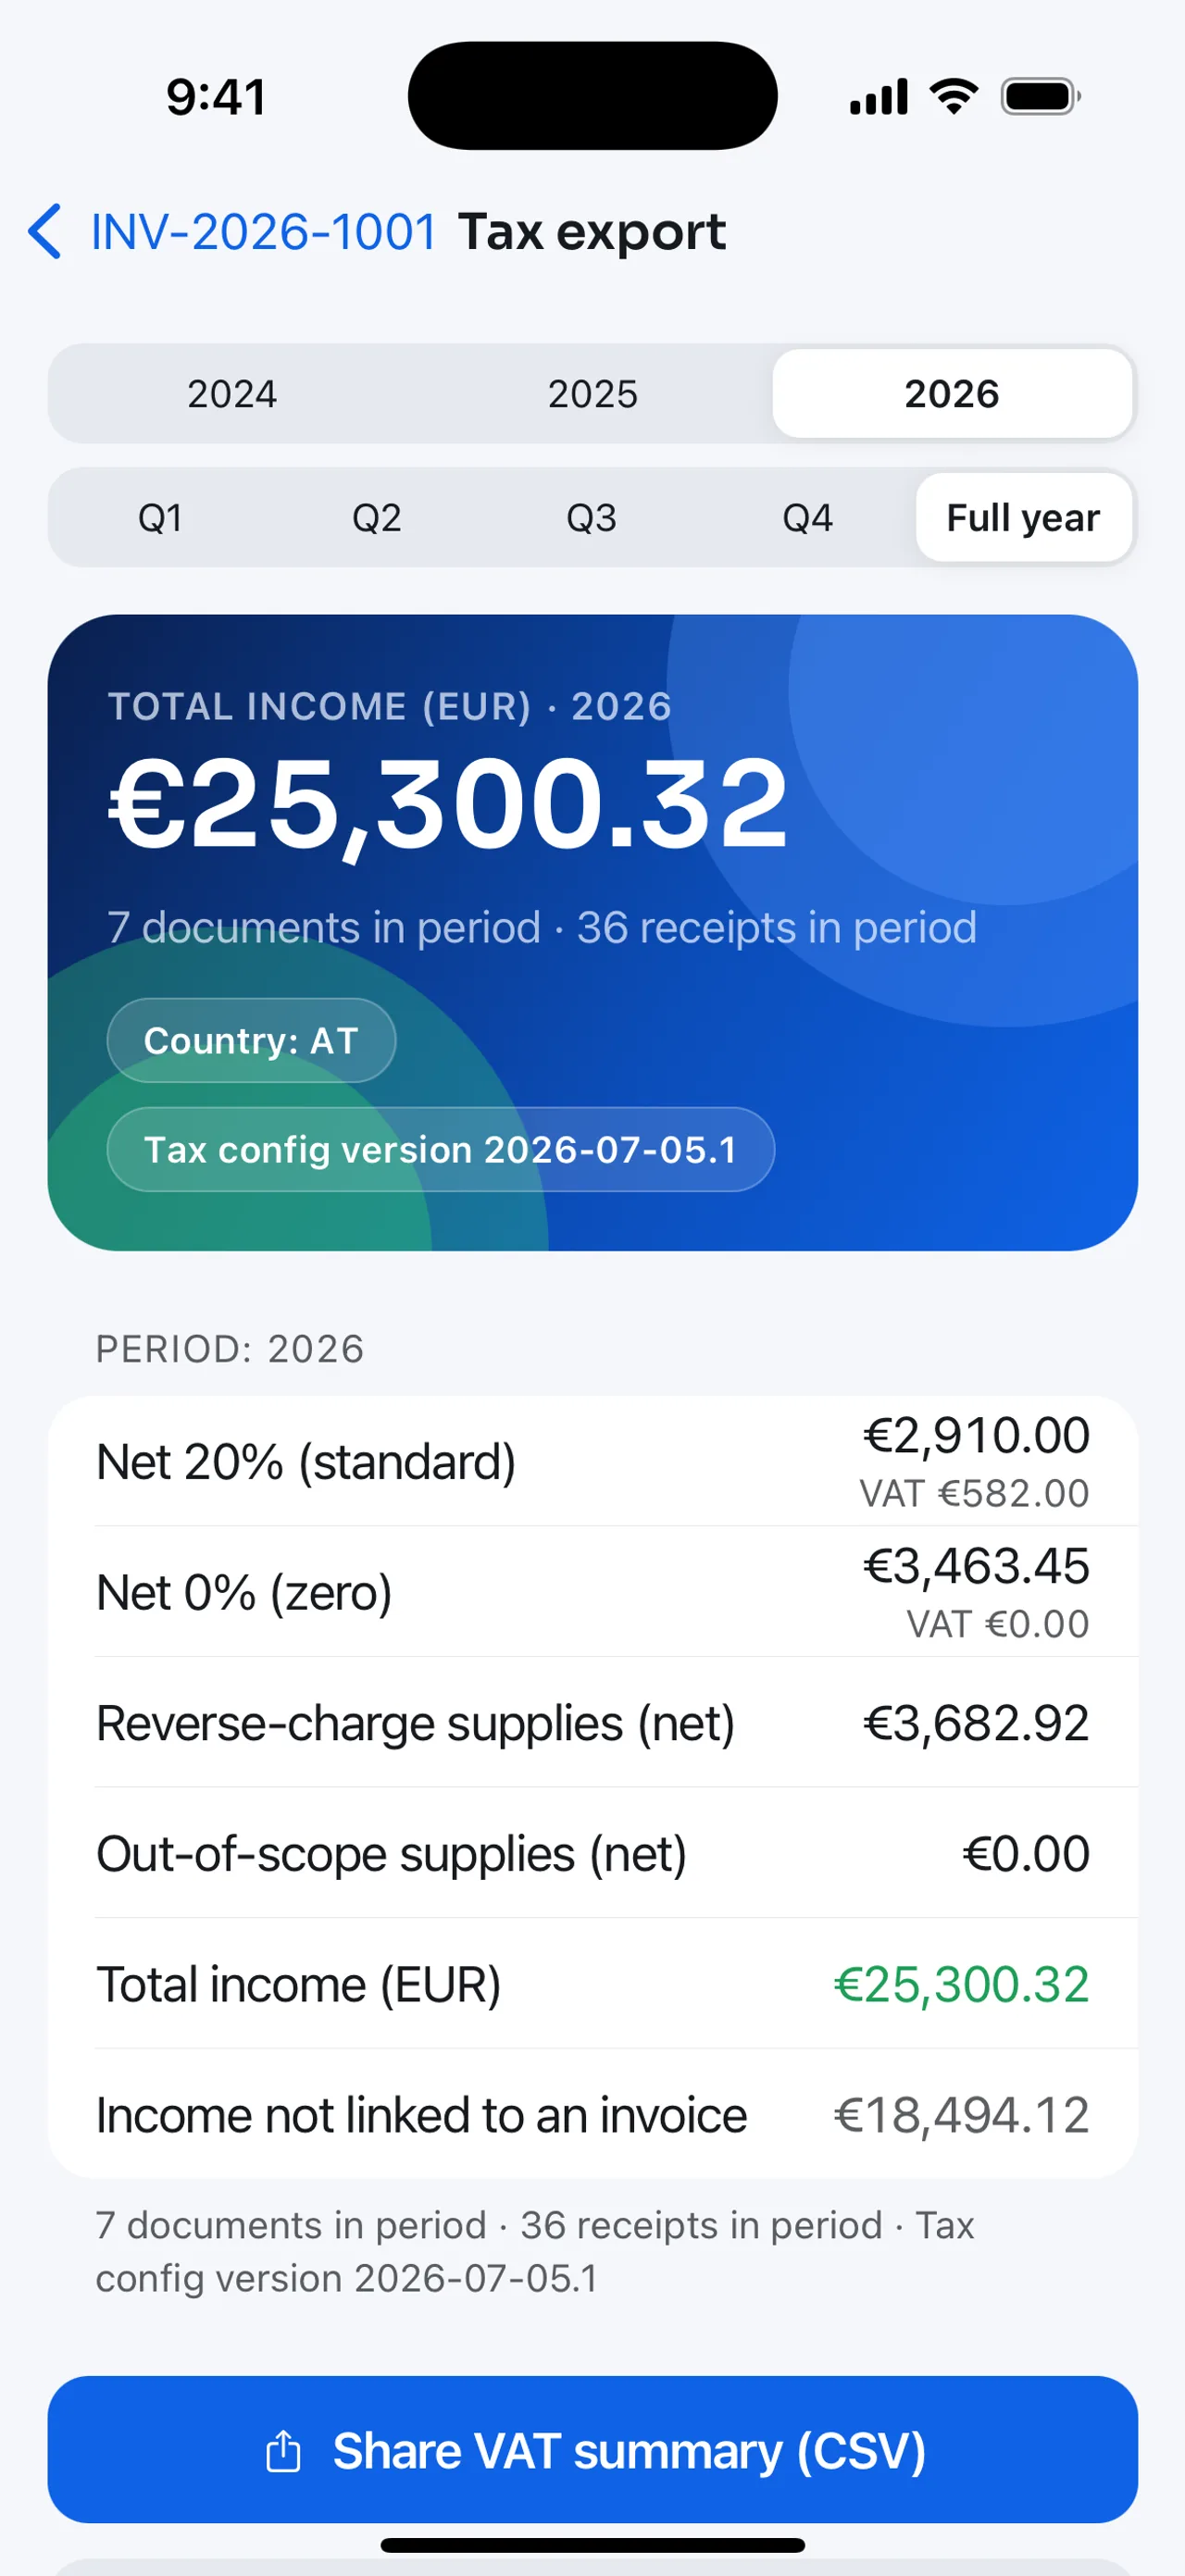Tap the Country: AT chip

tap(251, 1041)
